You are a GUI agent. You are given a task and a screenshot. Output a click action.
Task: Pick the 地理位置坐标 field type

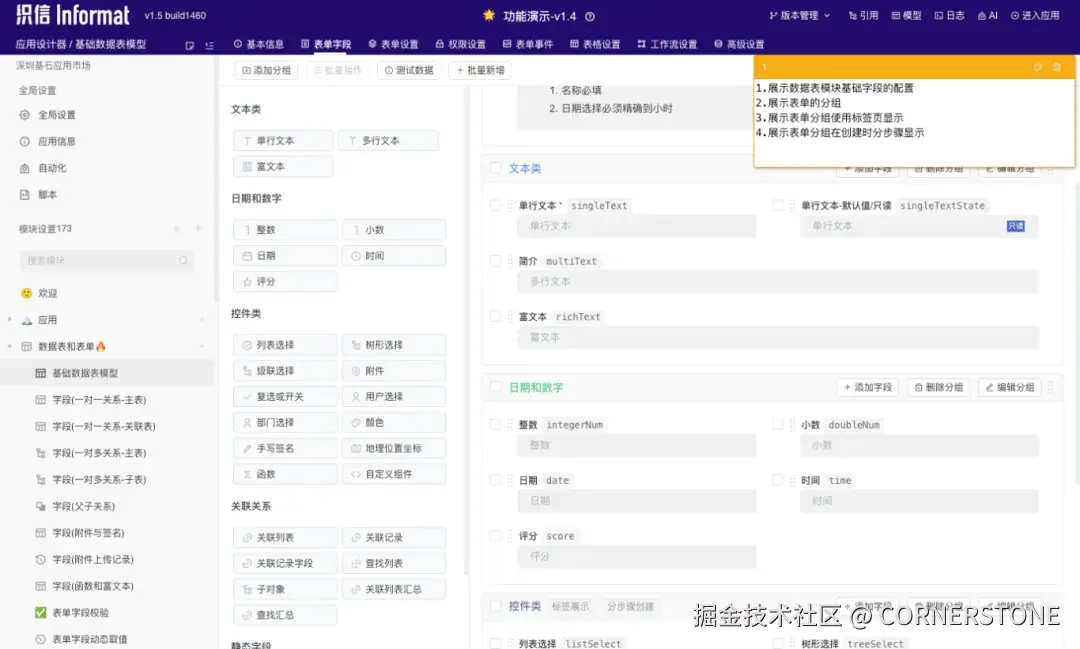394,449
